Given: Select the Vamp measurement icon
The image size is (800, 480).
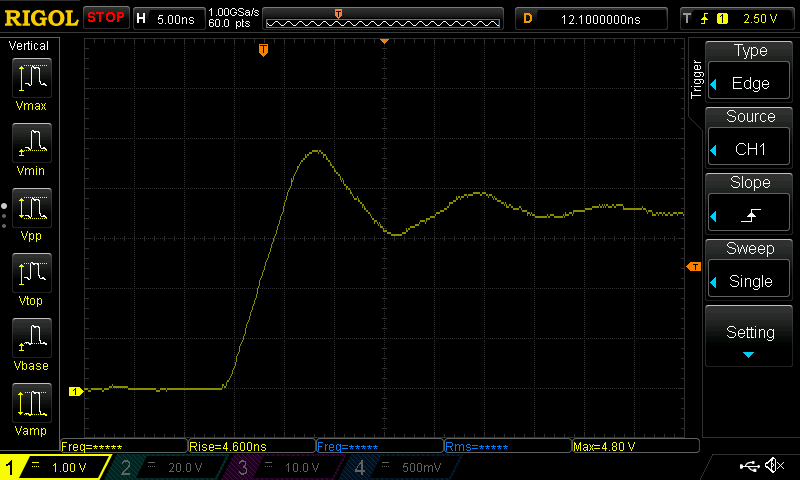Looking at the screenshot, I should 31,409.
